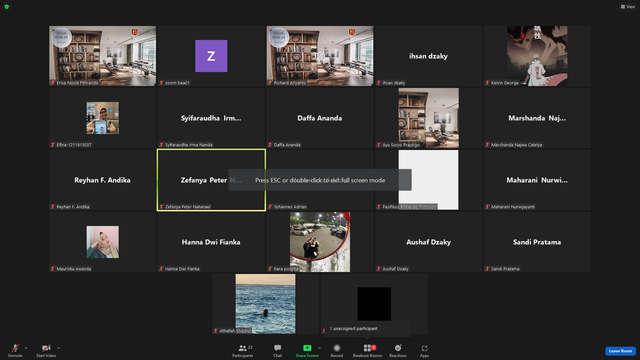Open the Apps panel
The image size is (640, 360).
(424, 350)
